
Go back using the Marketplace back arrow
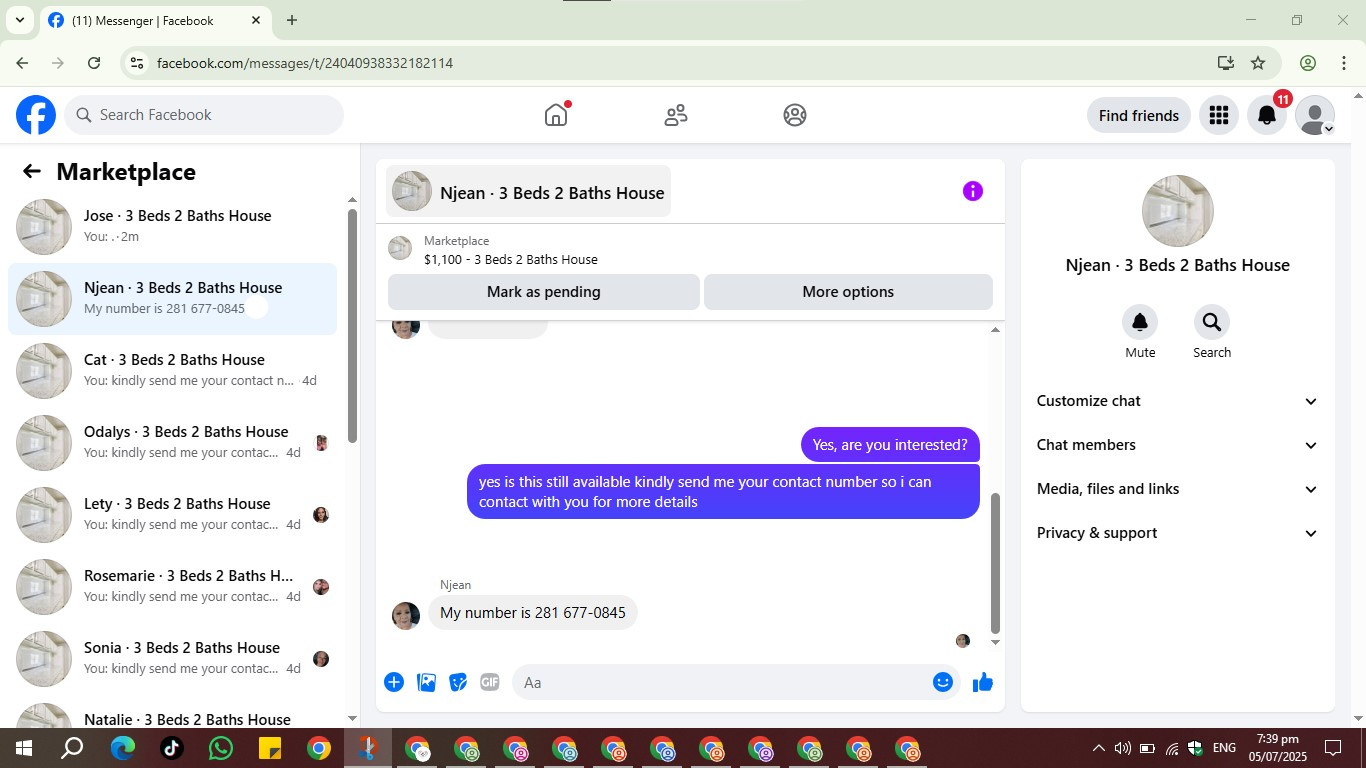(x=32, y=171)
